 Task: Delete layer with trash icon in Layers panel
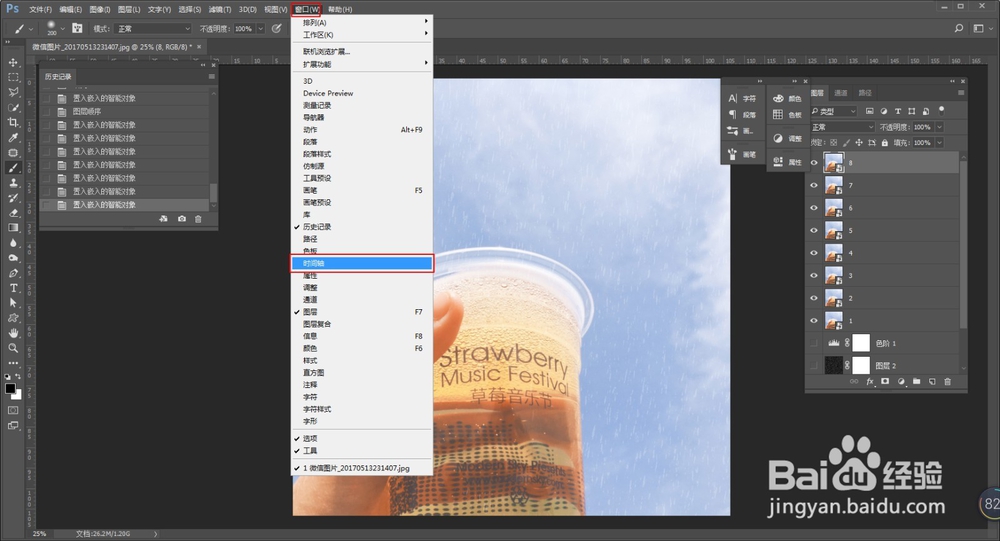[x=947, y=382]
